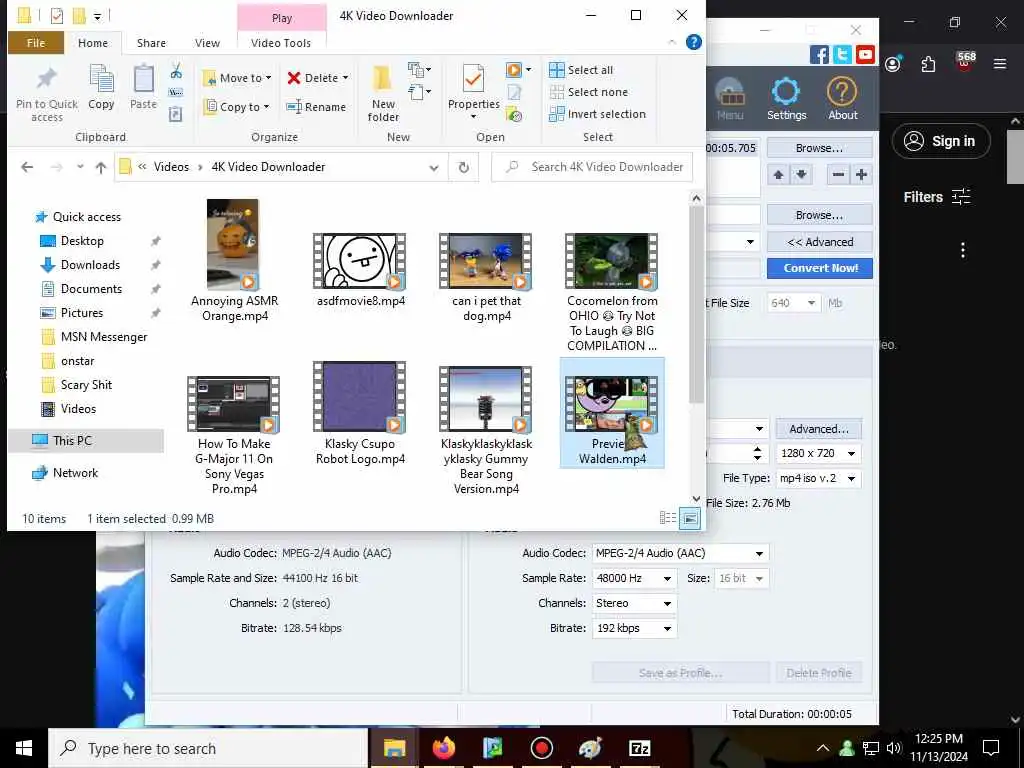1024x768 pixels.
Task: Click the Twitter icon in converter window
Action: pos(842,54)
